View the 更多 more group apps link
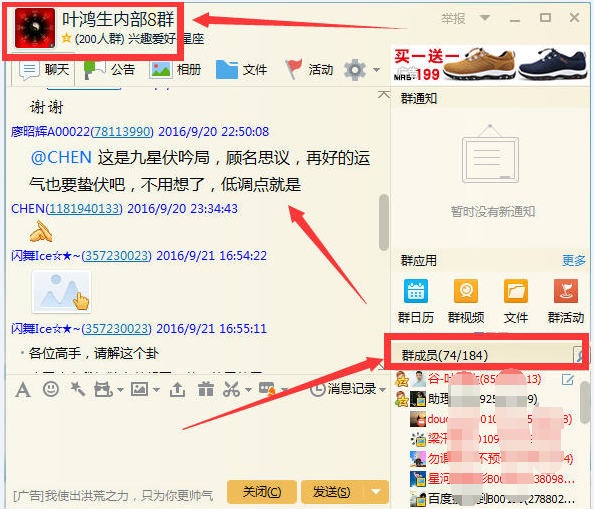Screen dimensions: 594x509 tap(574, 261)
